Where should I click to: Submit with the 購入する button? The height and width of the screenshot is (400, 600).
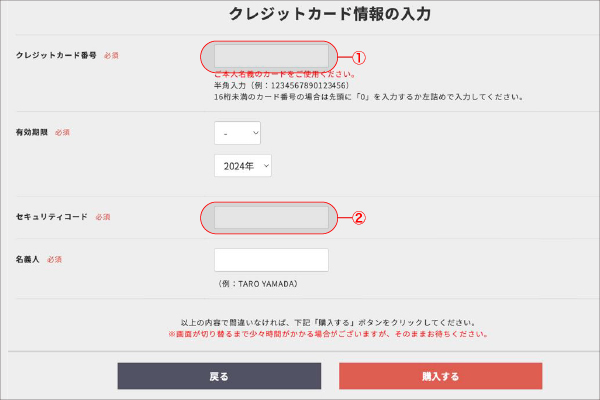tap(440, 376)
